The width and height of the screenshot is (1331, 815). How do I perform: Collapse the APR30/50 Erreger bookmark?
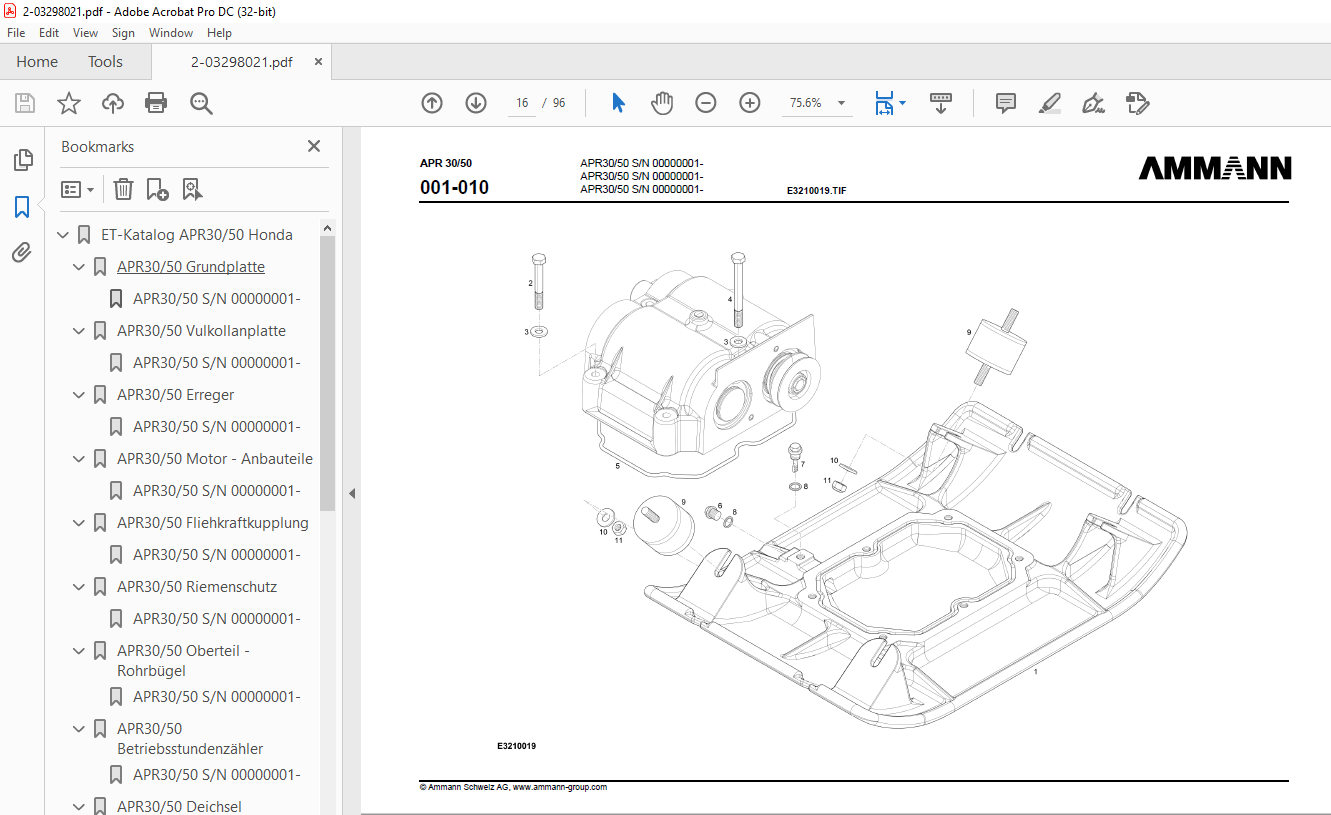(x=79, y=395)
